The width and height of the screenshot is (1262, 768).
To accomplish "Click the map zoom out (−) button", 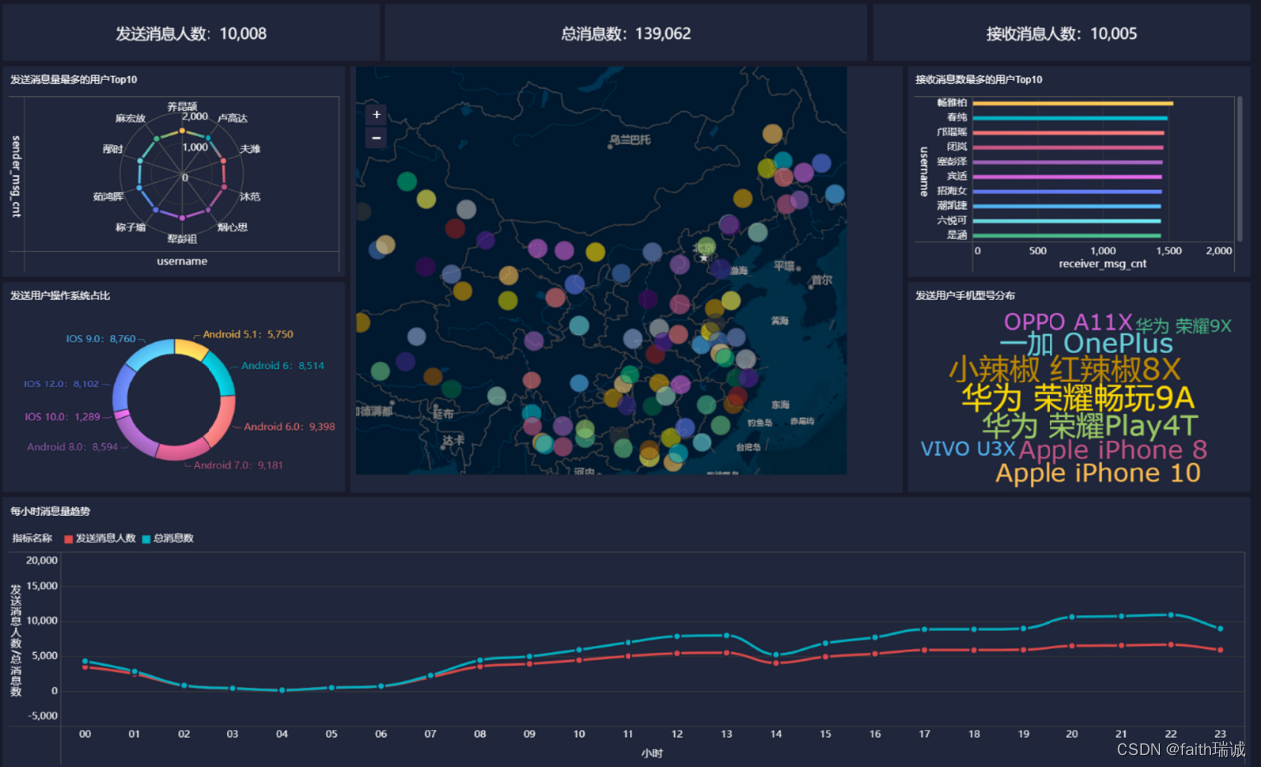I will pos(376,137).
